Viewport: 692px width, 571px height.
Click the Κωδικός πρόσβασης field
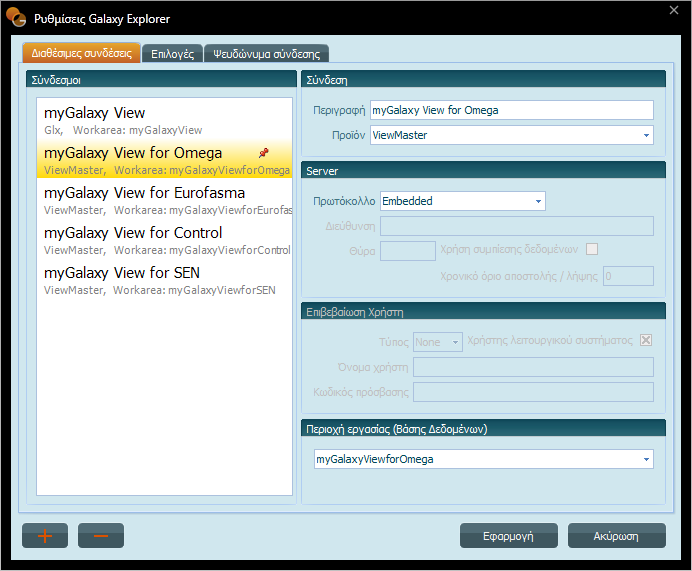click(x=533, y=392)
